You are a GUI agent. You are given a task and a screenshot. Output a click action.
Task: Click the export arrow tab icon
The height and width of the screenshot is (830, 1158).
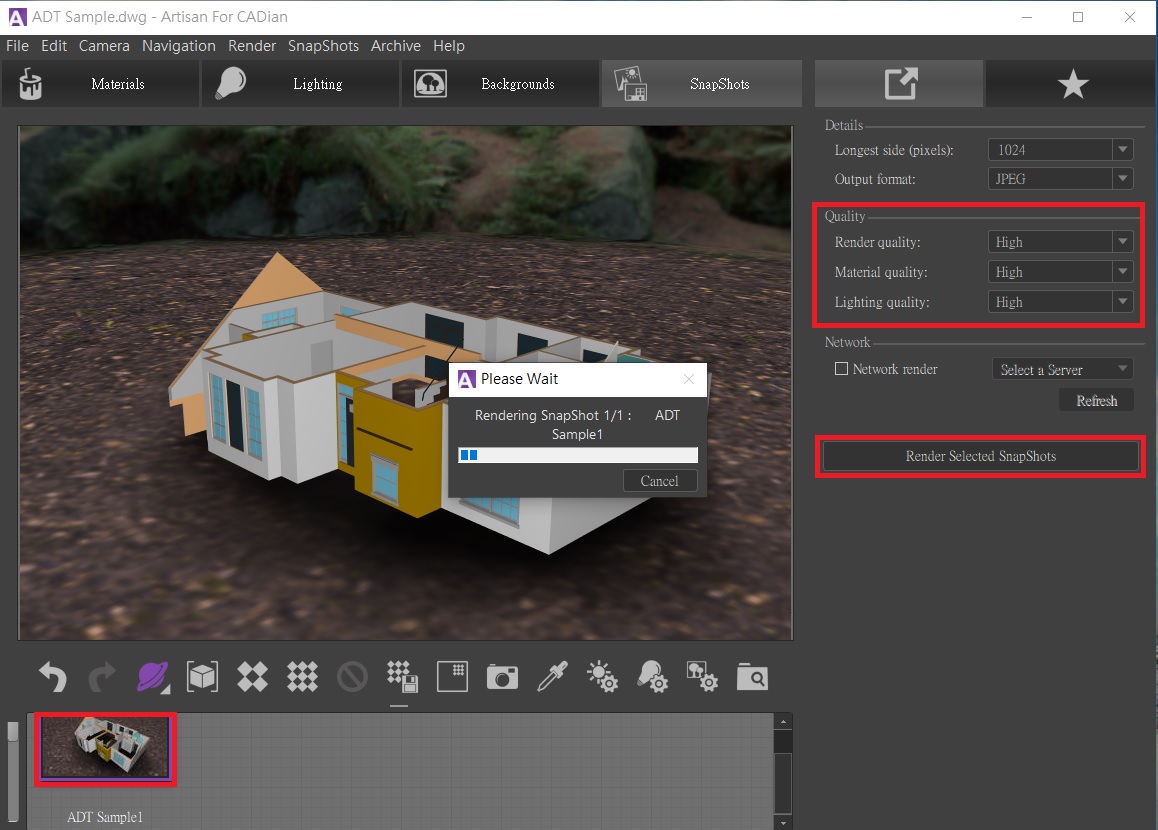tap(900, 84)
